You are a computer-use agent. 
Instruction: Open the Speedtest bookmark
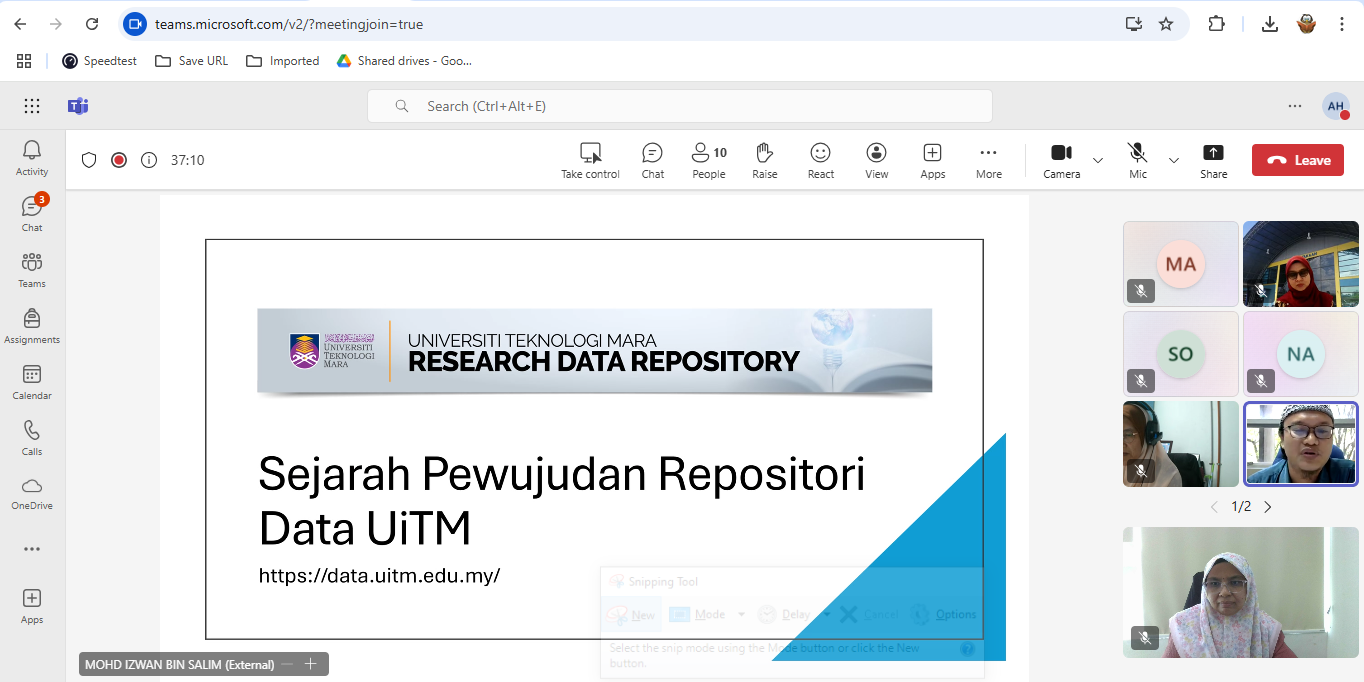99,61
